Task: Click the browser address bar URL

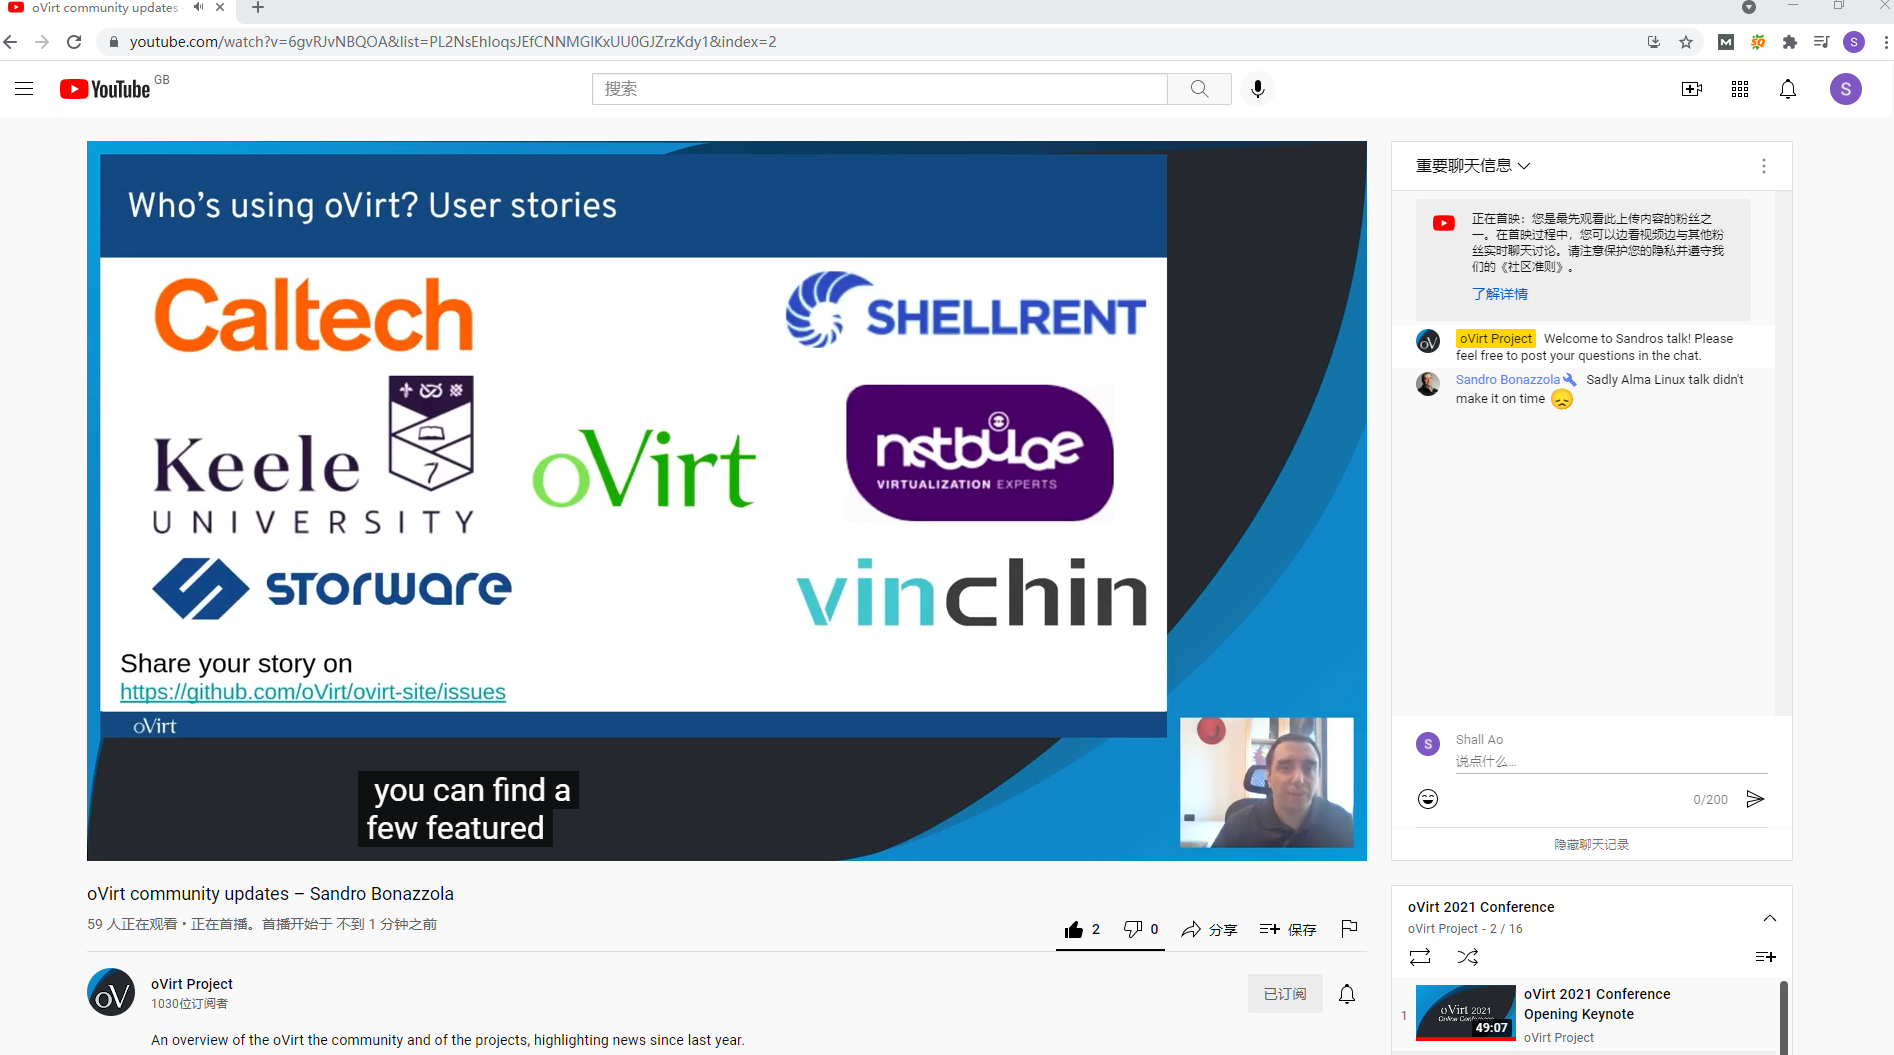Action: pos(453,42)
